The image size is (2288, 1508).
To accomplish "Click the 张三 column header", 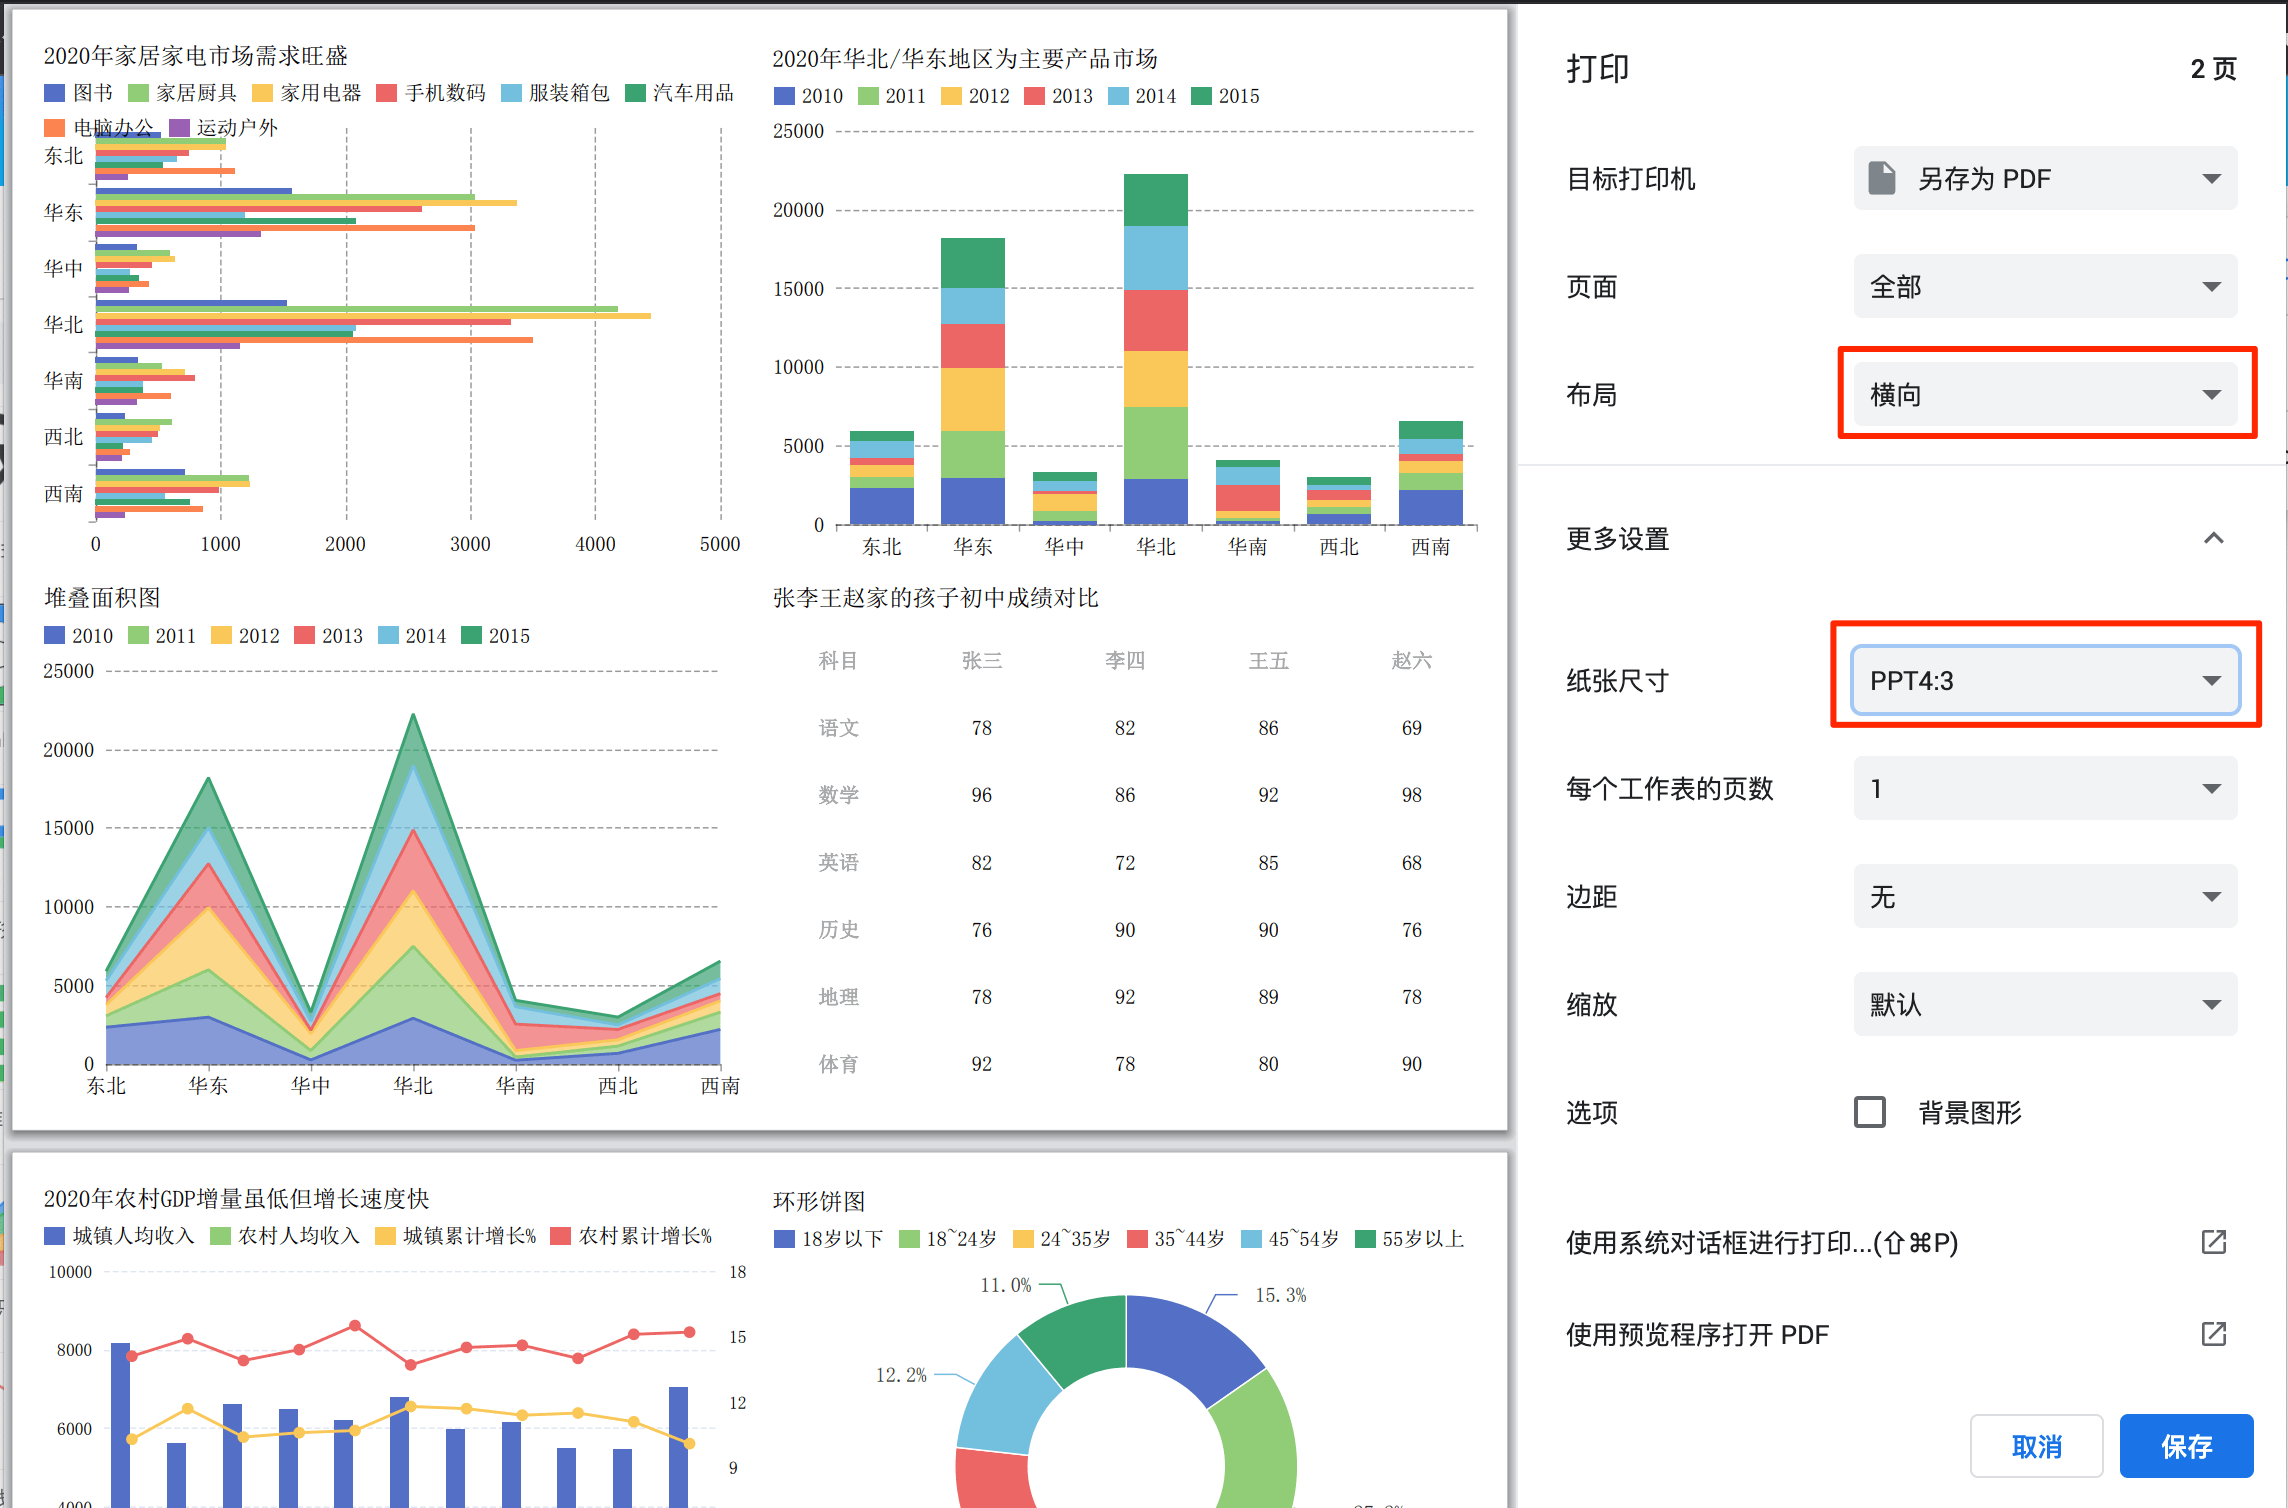I will (981, 661).
